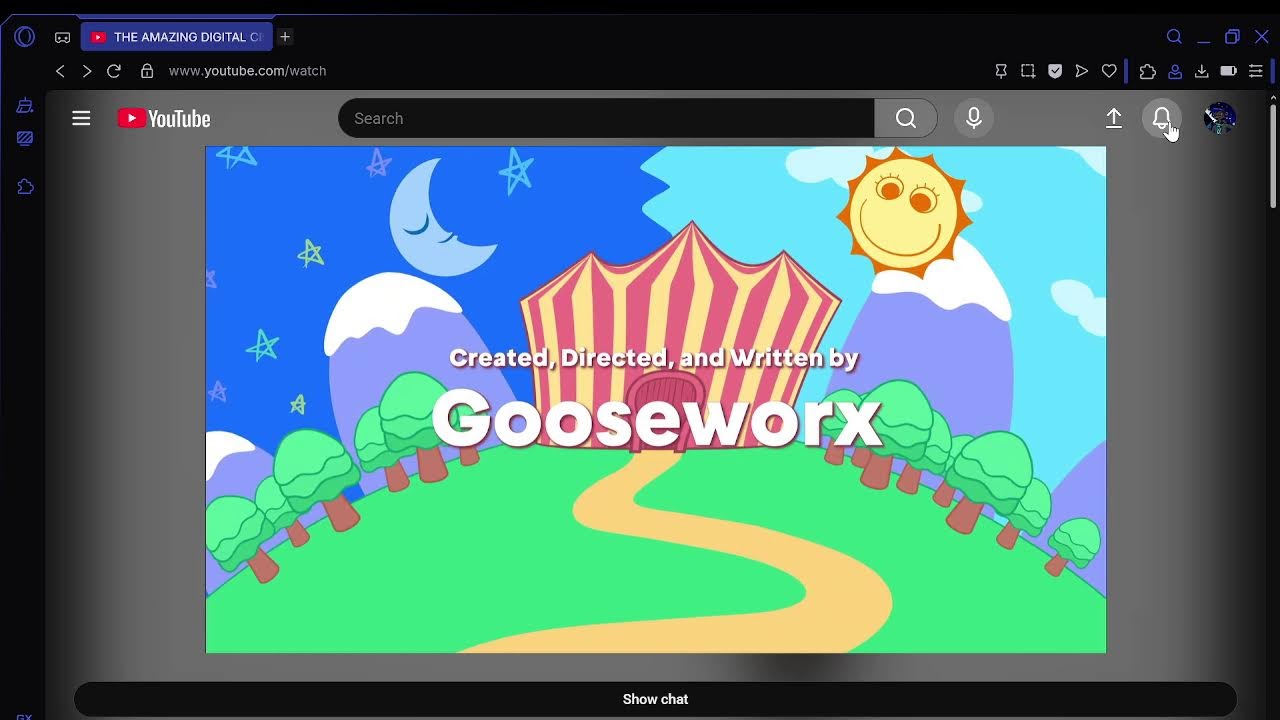
Task: Open YouTube notifications bell
Action: (1162, 118)
